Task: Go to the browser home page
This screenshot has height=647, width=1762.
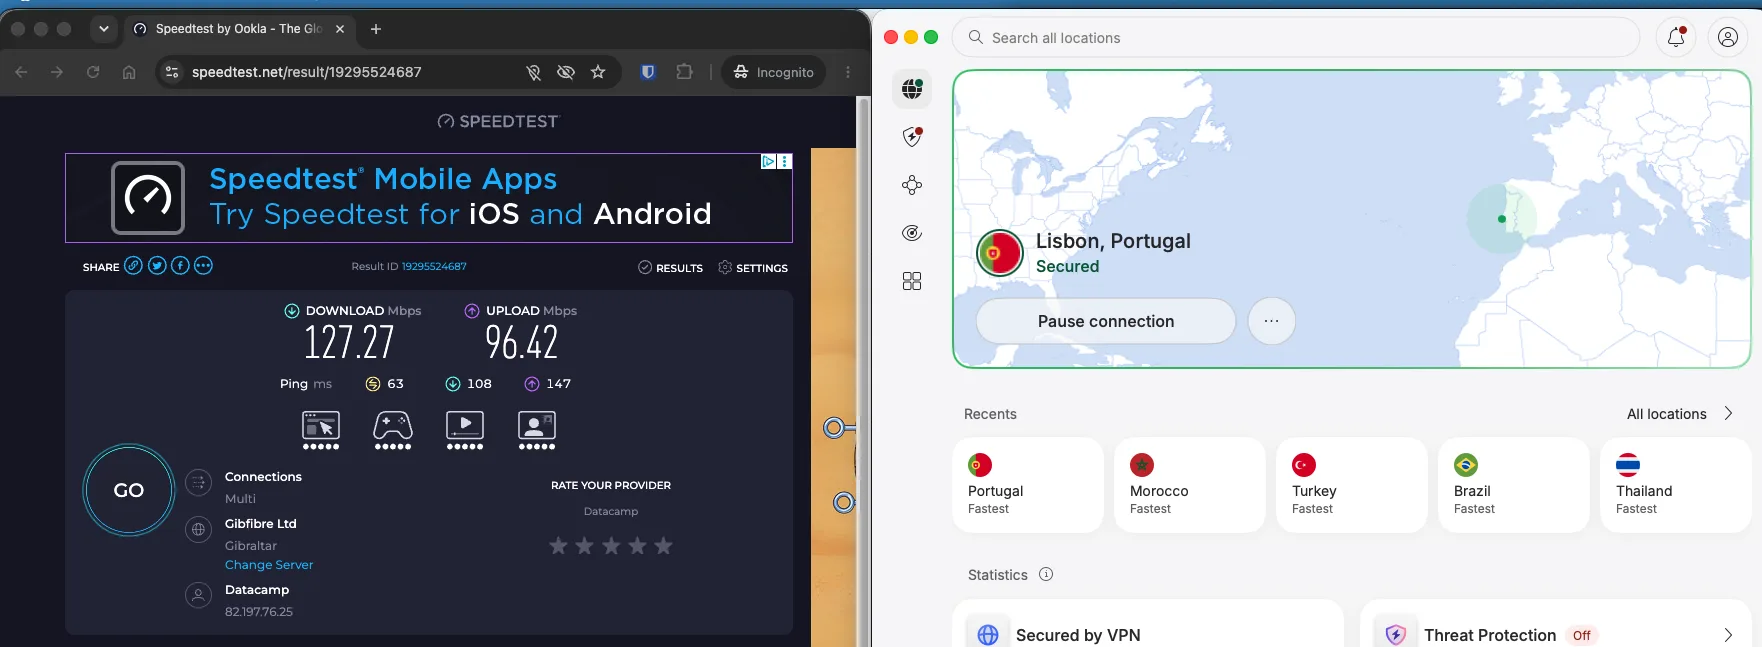Action: coord(129,72)
